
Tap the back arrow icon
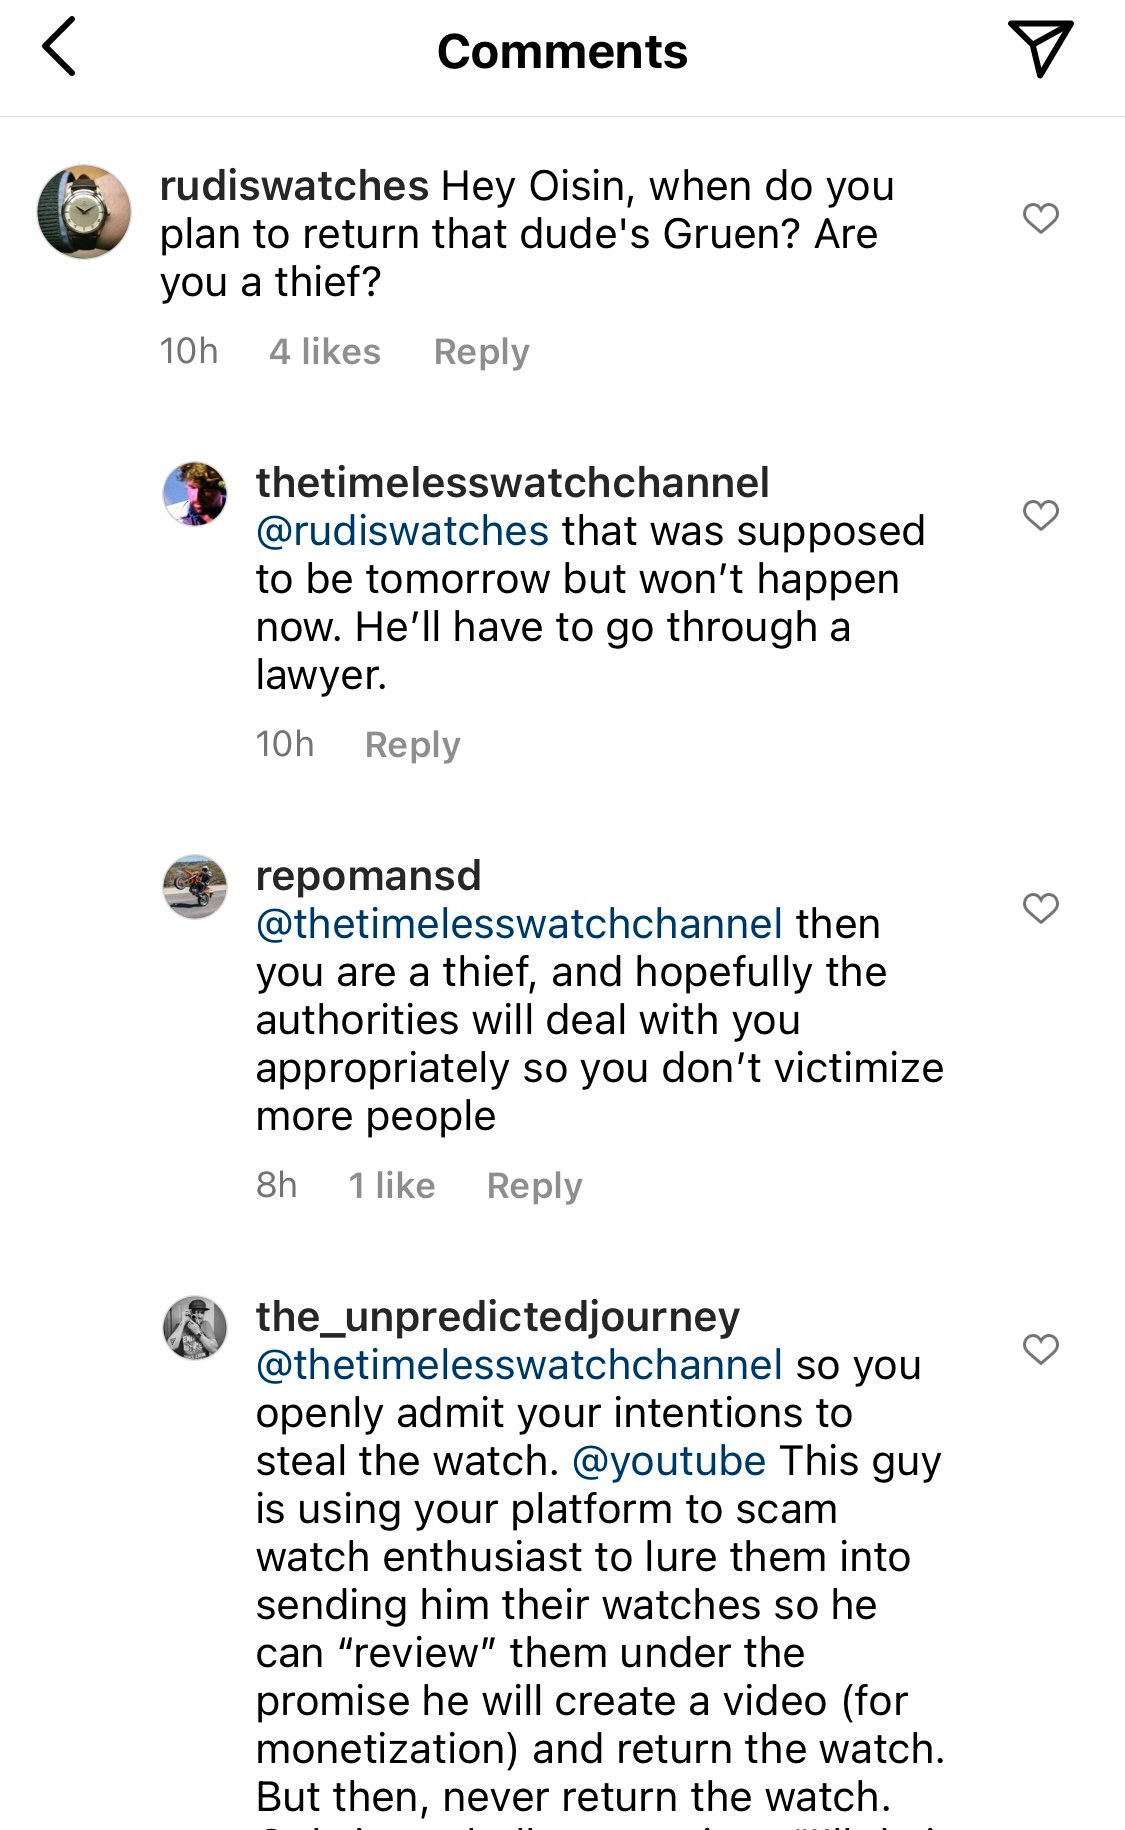tap(60, 47)
